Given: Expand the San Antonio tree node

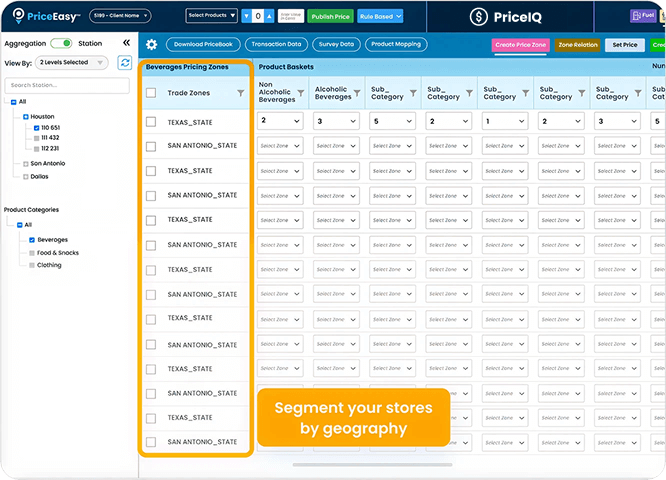Looking at the screenshot, I should (x=25, y=164).
